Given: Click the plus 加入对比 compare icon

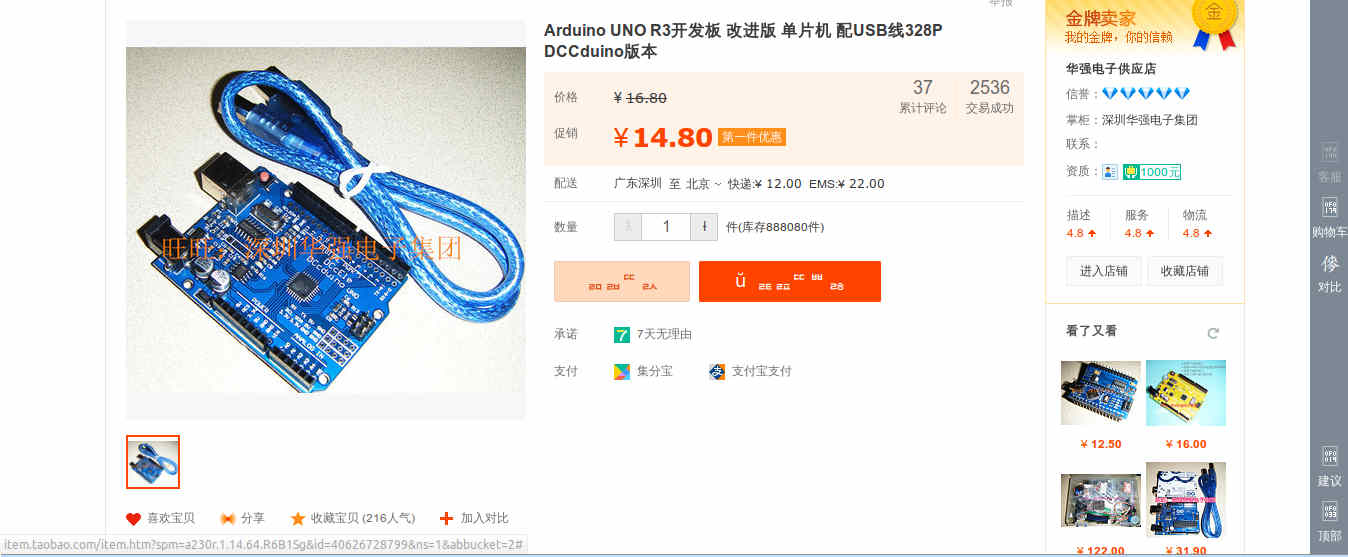Looking at the screenshot, I should (447, 518).
